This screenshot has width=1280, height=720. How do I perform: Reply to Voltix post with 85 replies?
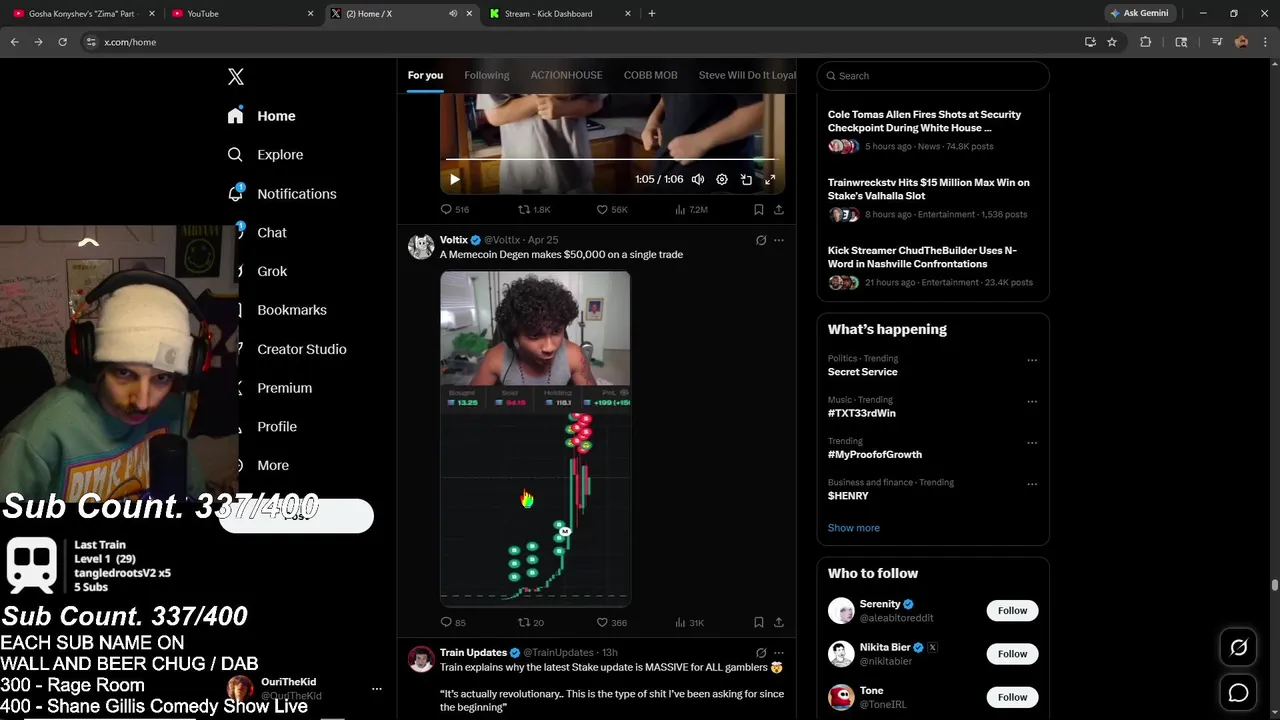point(453,622)
